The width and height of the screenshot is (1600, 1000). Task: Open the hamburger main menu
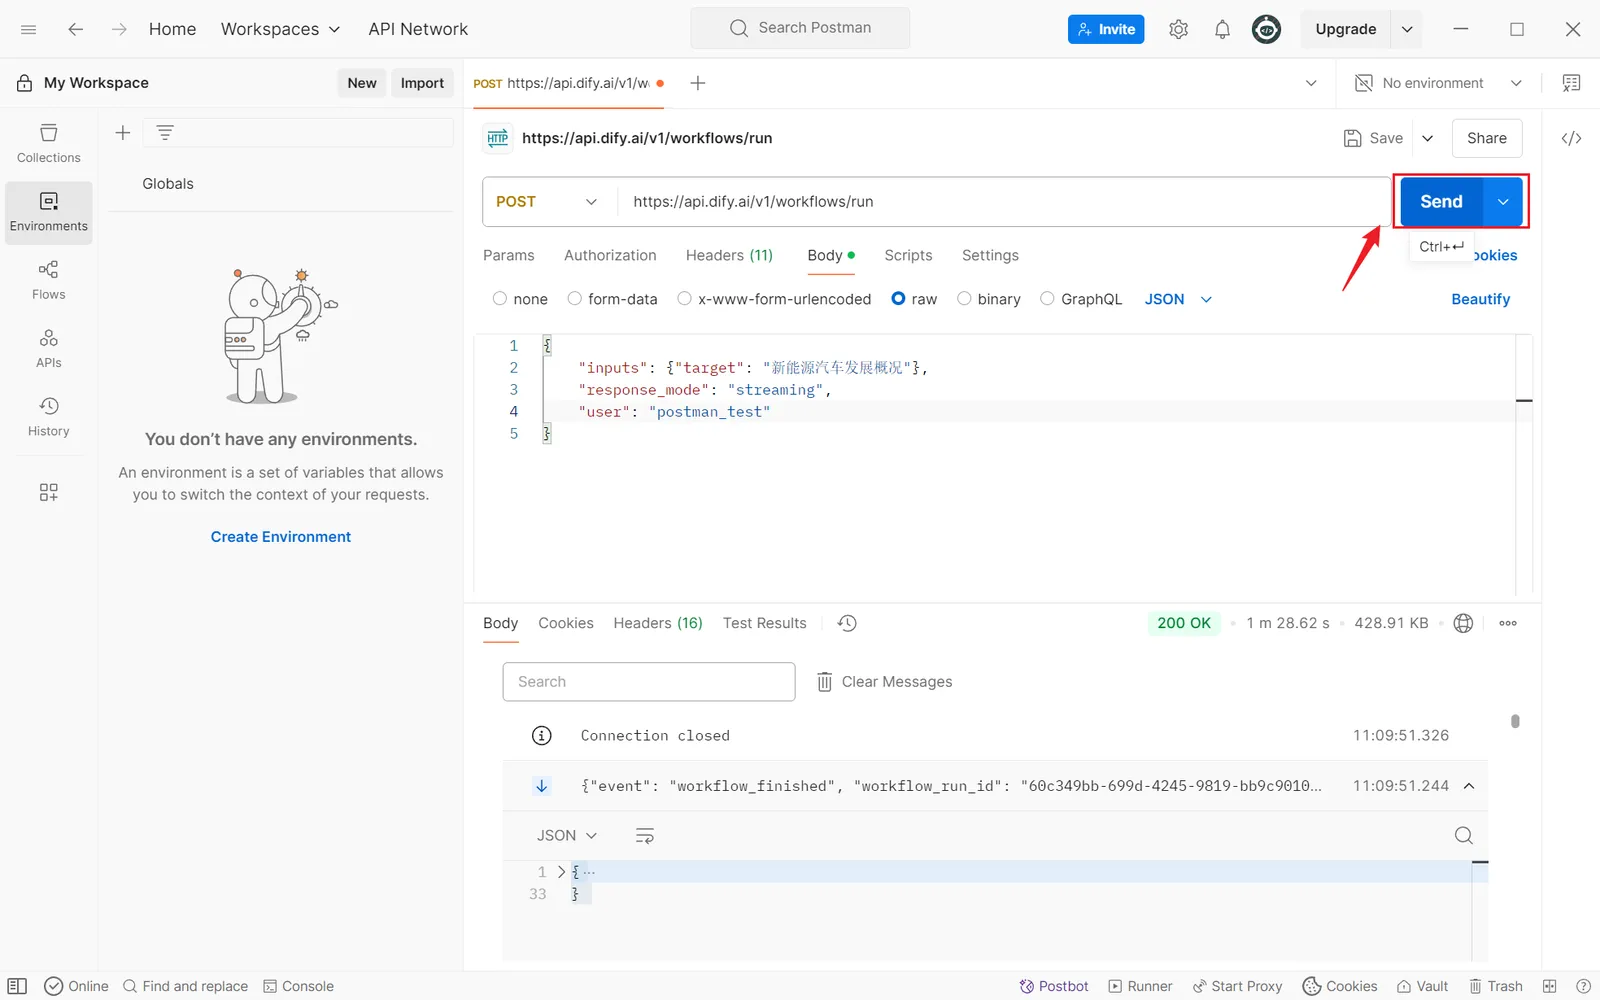click(29, 29)
